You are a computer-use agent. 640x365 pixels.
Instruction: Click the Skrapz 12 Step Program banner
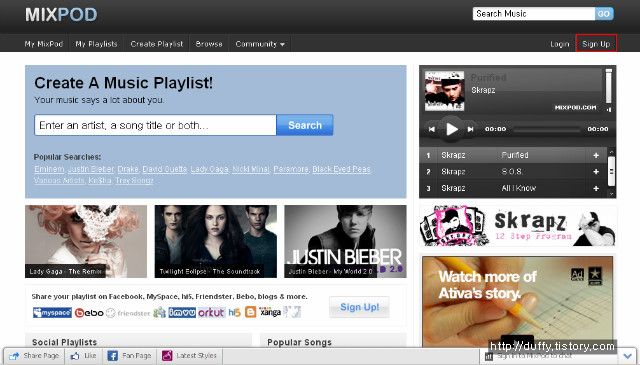tap(518, 226)
